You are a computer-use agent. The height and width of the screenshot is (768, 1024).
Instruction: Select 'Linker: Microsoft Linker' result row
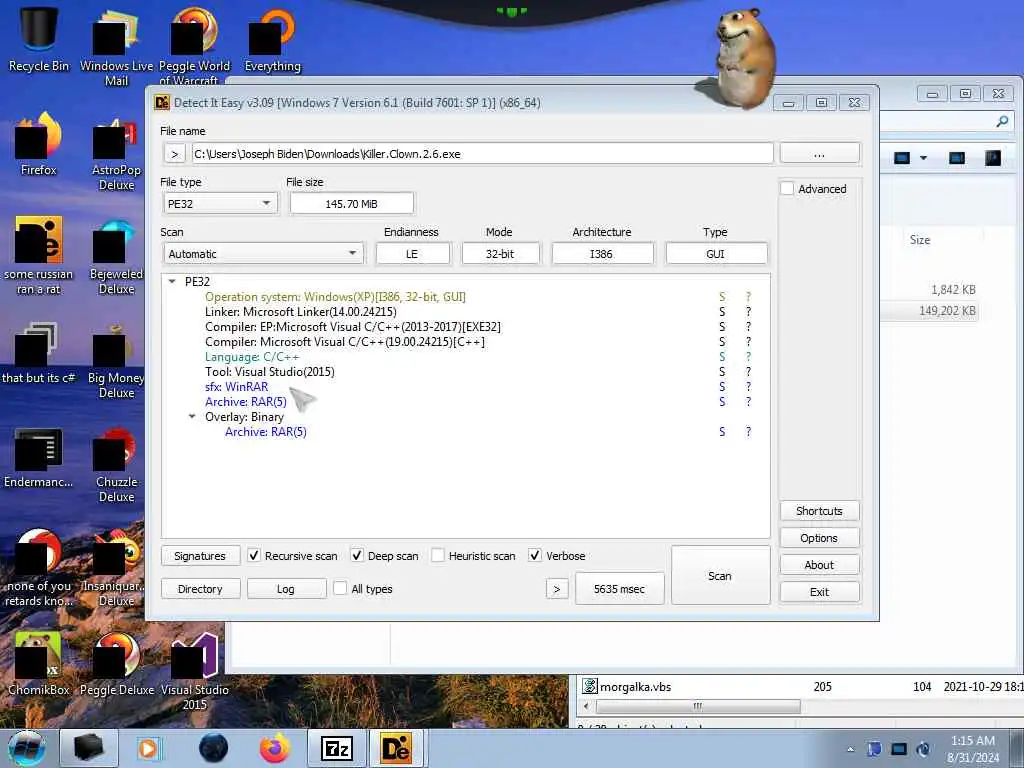click(x=300, y=312)
